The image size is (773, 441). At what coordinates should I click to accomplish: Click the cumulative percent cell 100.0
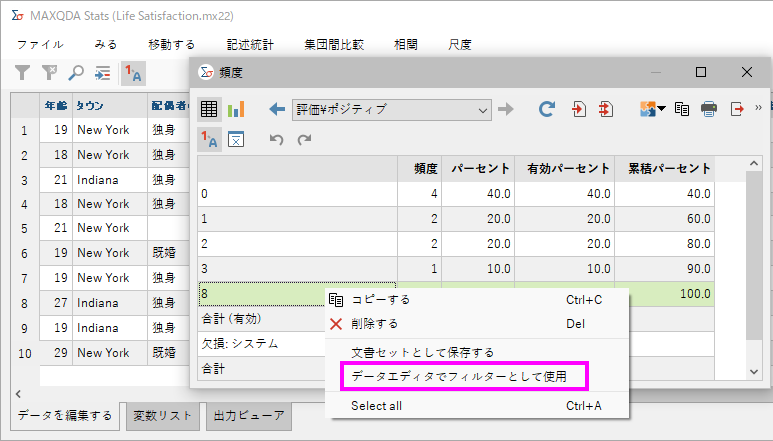[665, 294]
